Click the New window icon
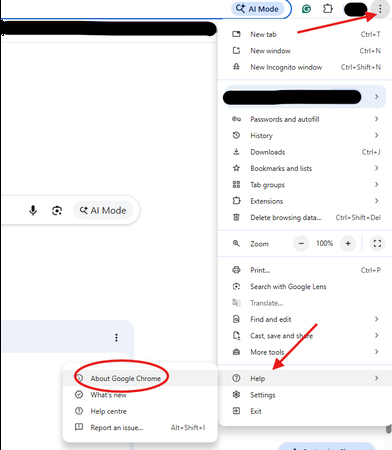 coord(236,50)
